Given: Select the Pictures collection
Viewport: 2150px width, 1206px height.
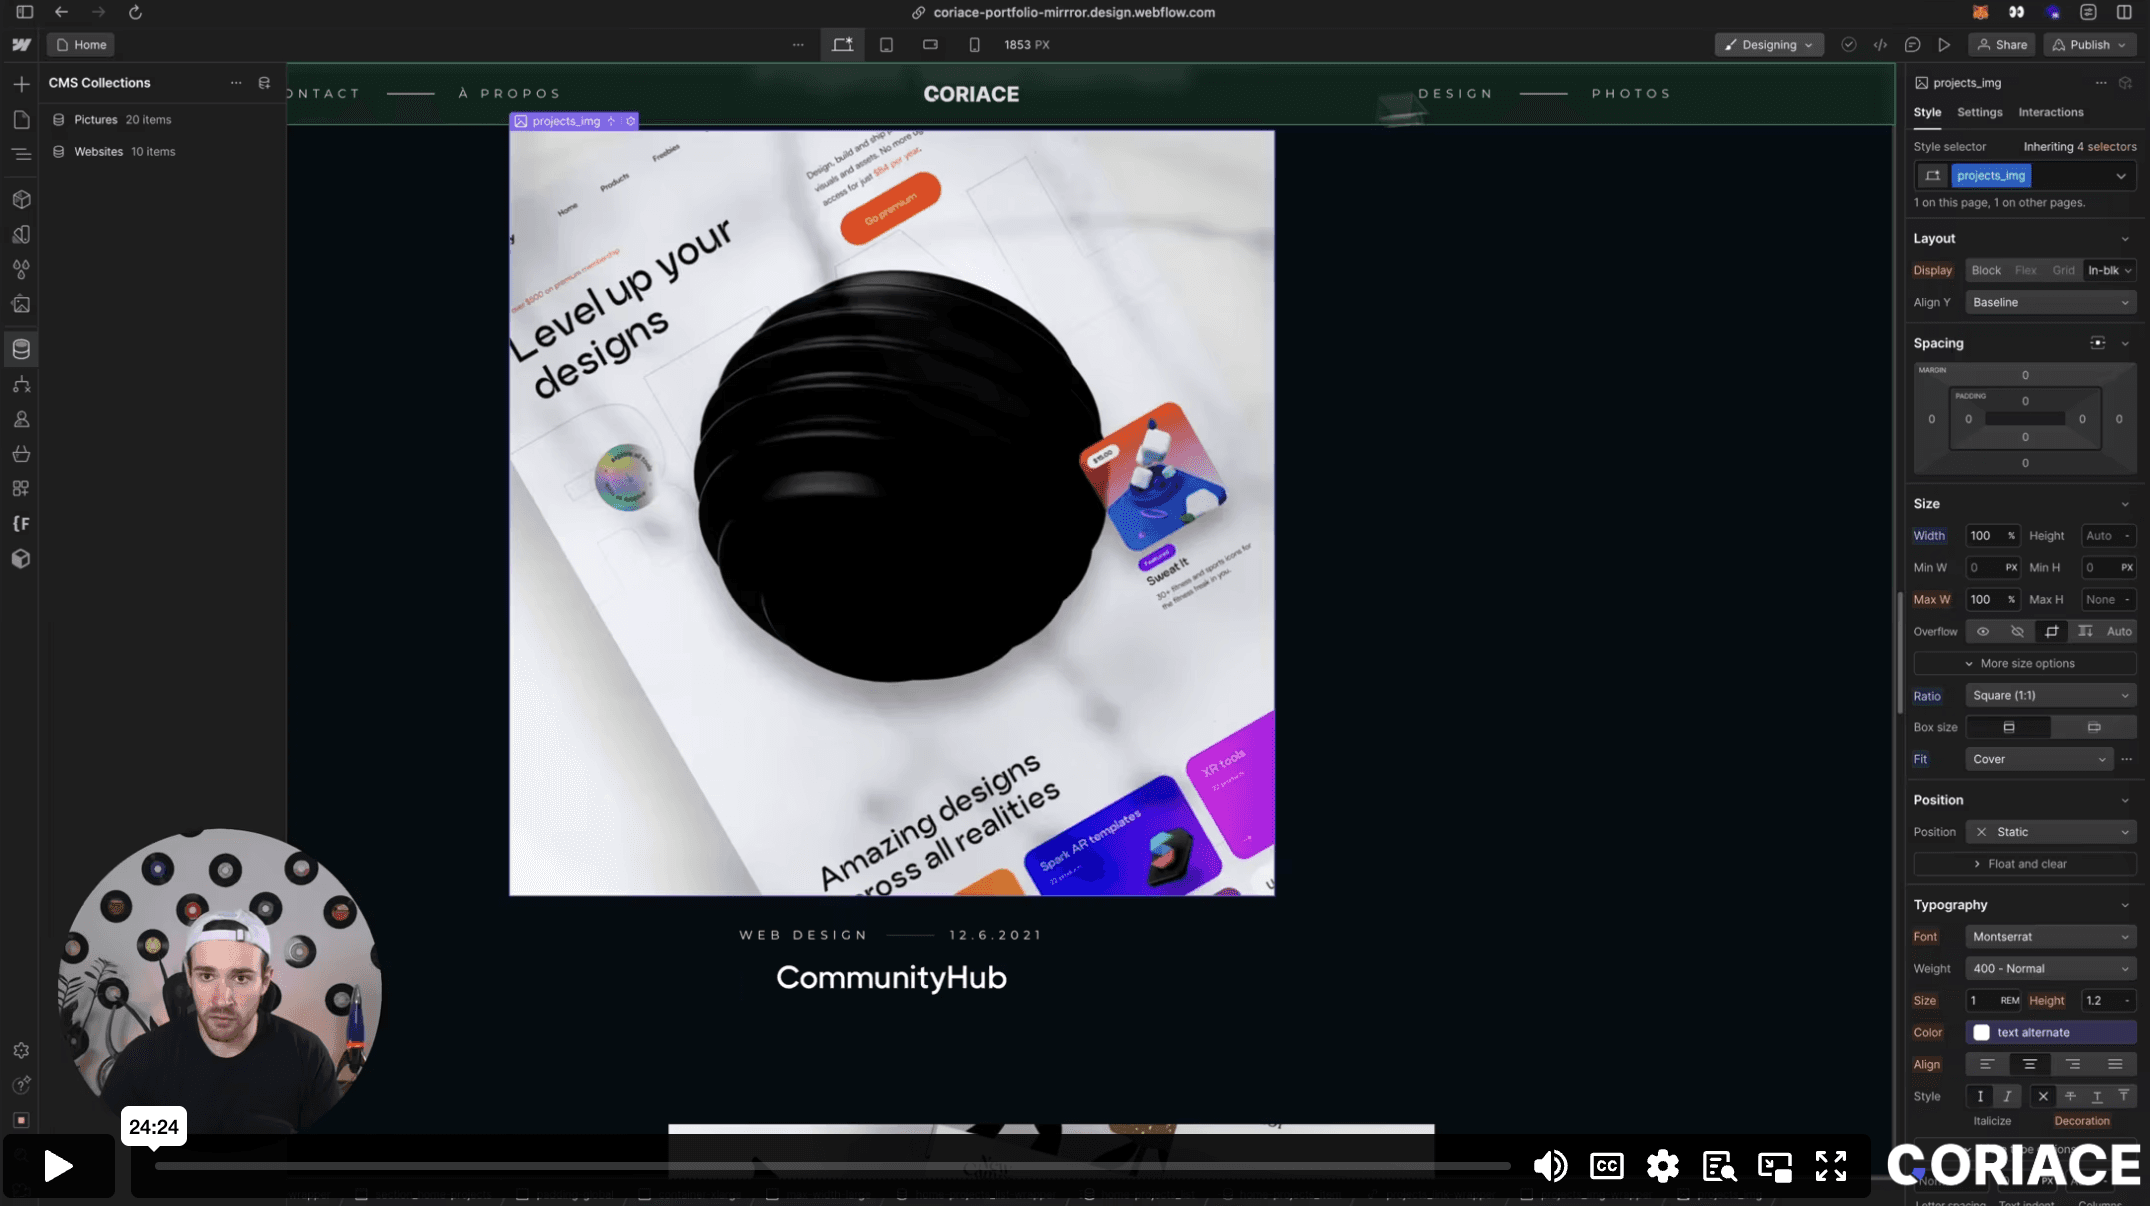Looking at the screenshot, I should [96, 119].
